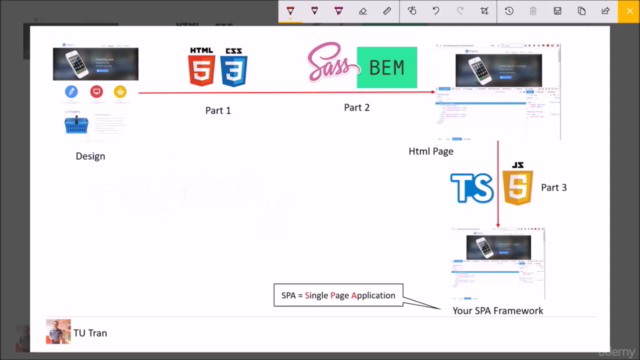Click the 'Part 2' label

(357, 107)
